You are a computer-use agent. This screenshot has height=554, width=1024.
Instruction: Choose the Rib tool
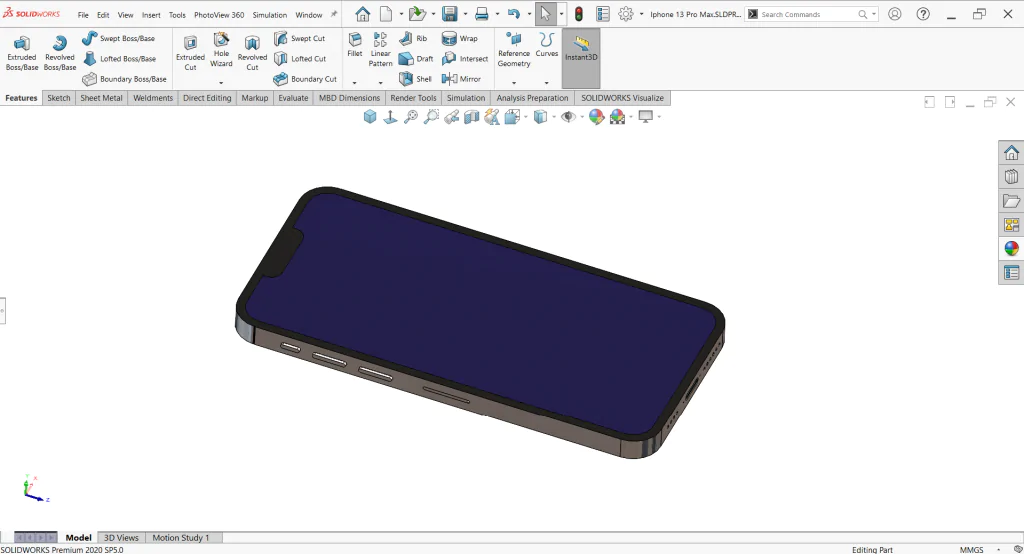click(413, 39)
